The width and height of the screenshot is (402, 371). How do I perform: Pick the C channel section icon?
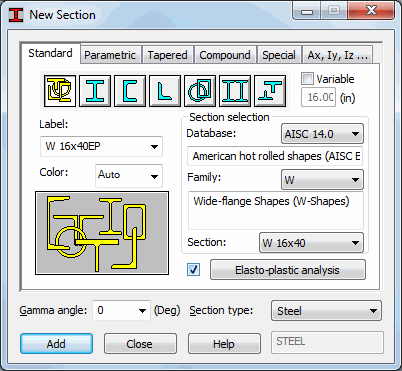(x=130, y=91)
